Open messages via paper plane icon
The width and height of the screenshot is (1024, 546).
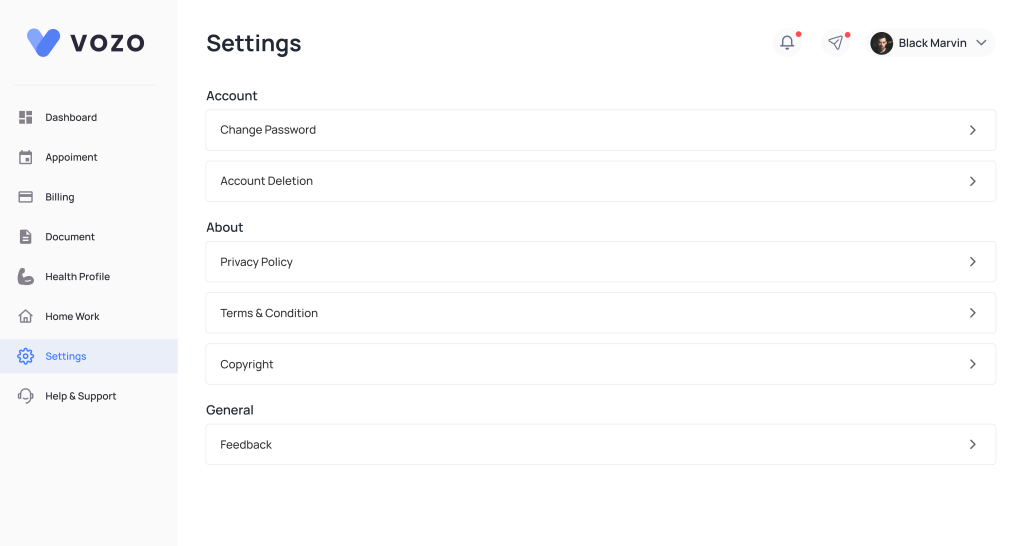click(x=836, y=43)
